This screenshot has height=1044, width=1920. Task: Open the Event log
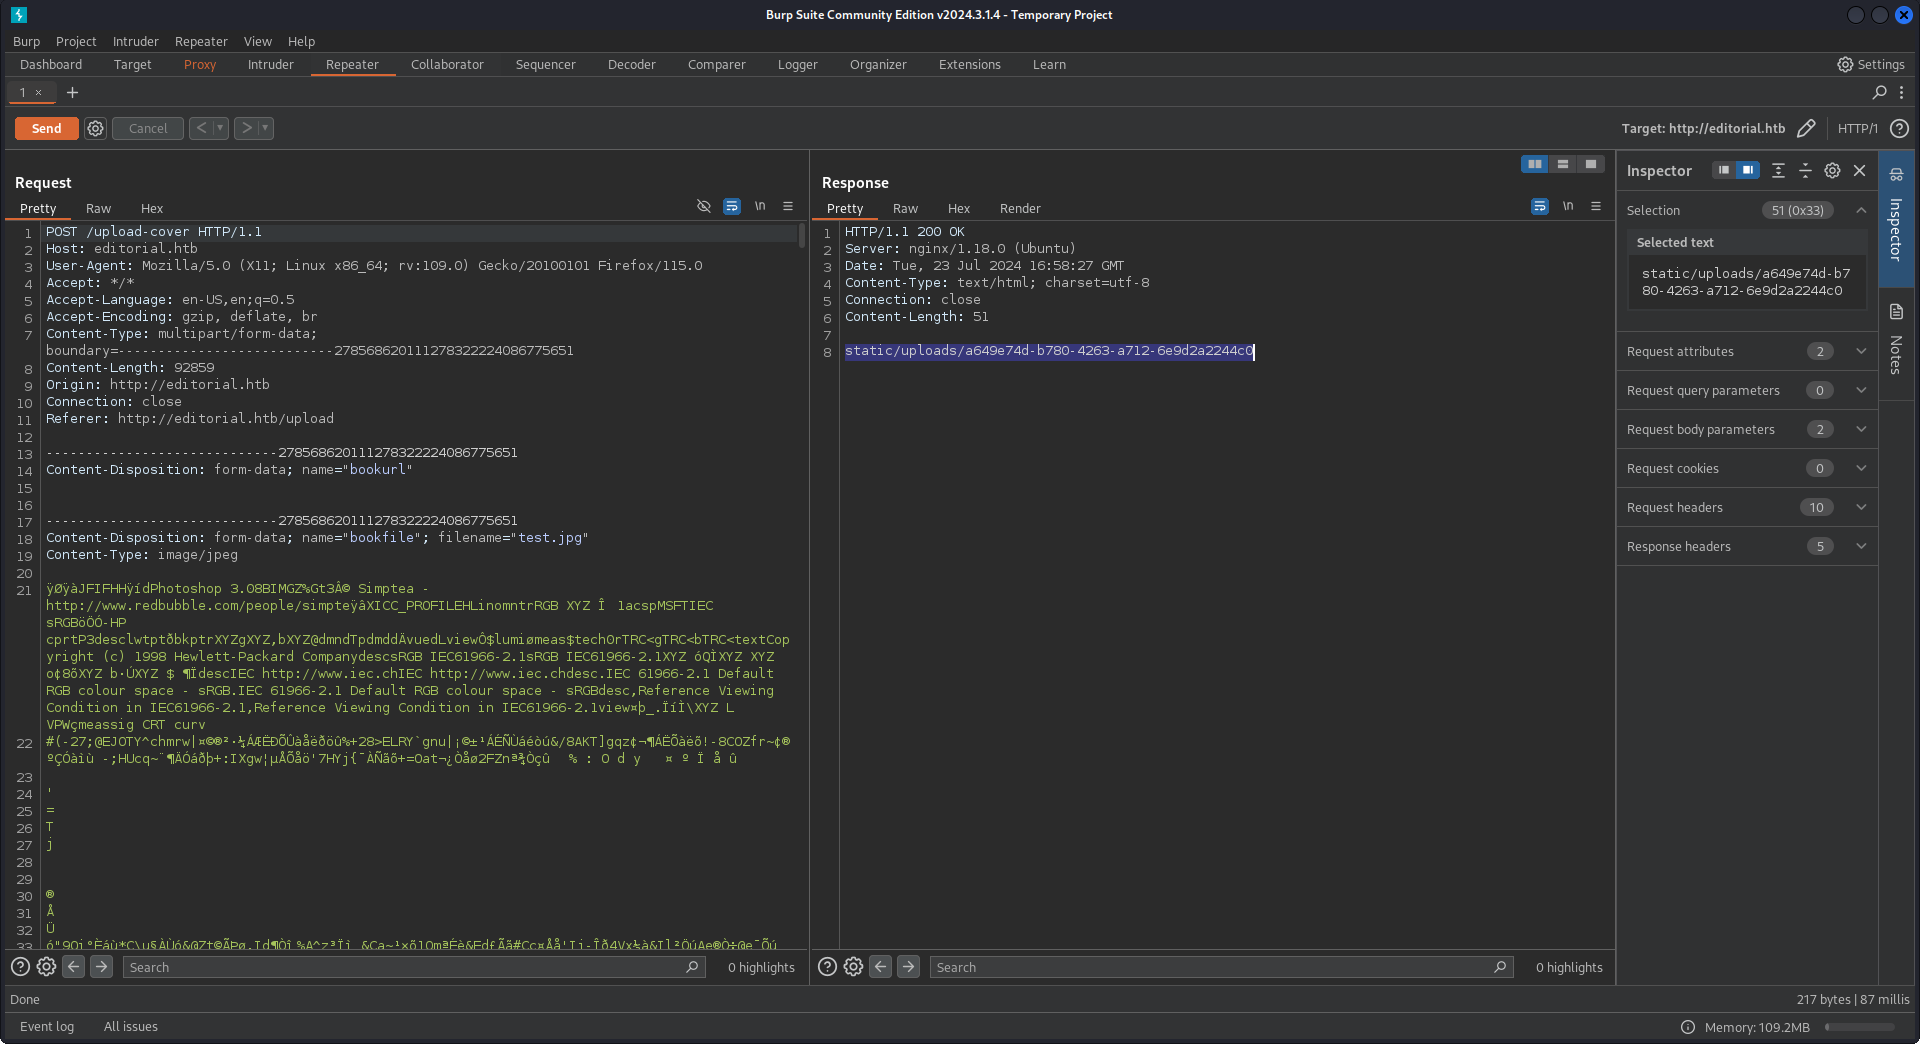click(x=47, y=1026)
